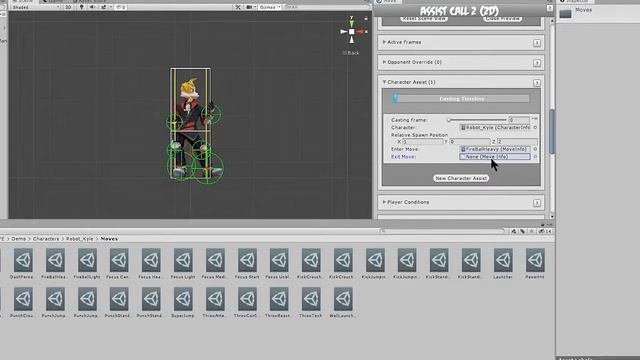Select the Focus Hea.. move asset

pos(151,264)
